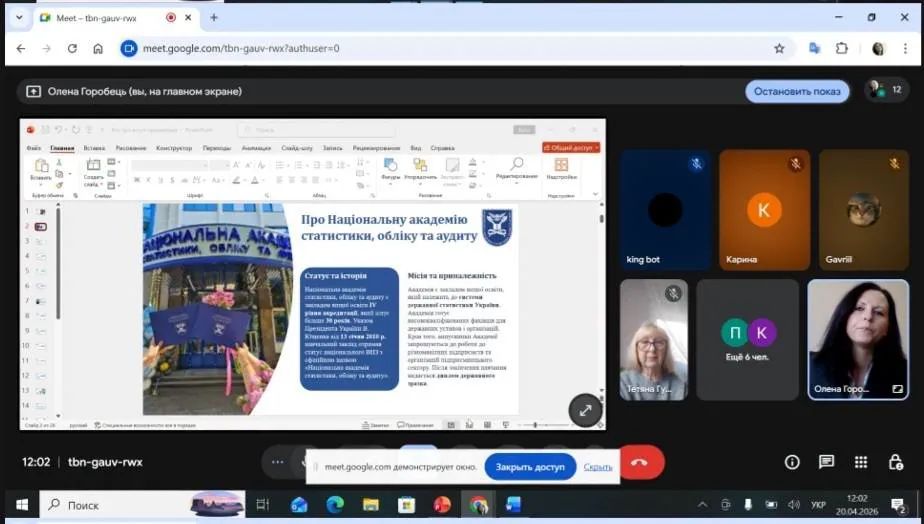Screen dimensions: 924x524
Task: Click the Скрыть link
Action: [x=598, y=467]
